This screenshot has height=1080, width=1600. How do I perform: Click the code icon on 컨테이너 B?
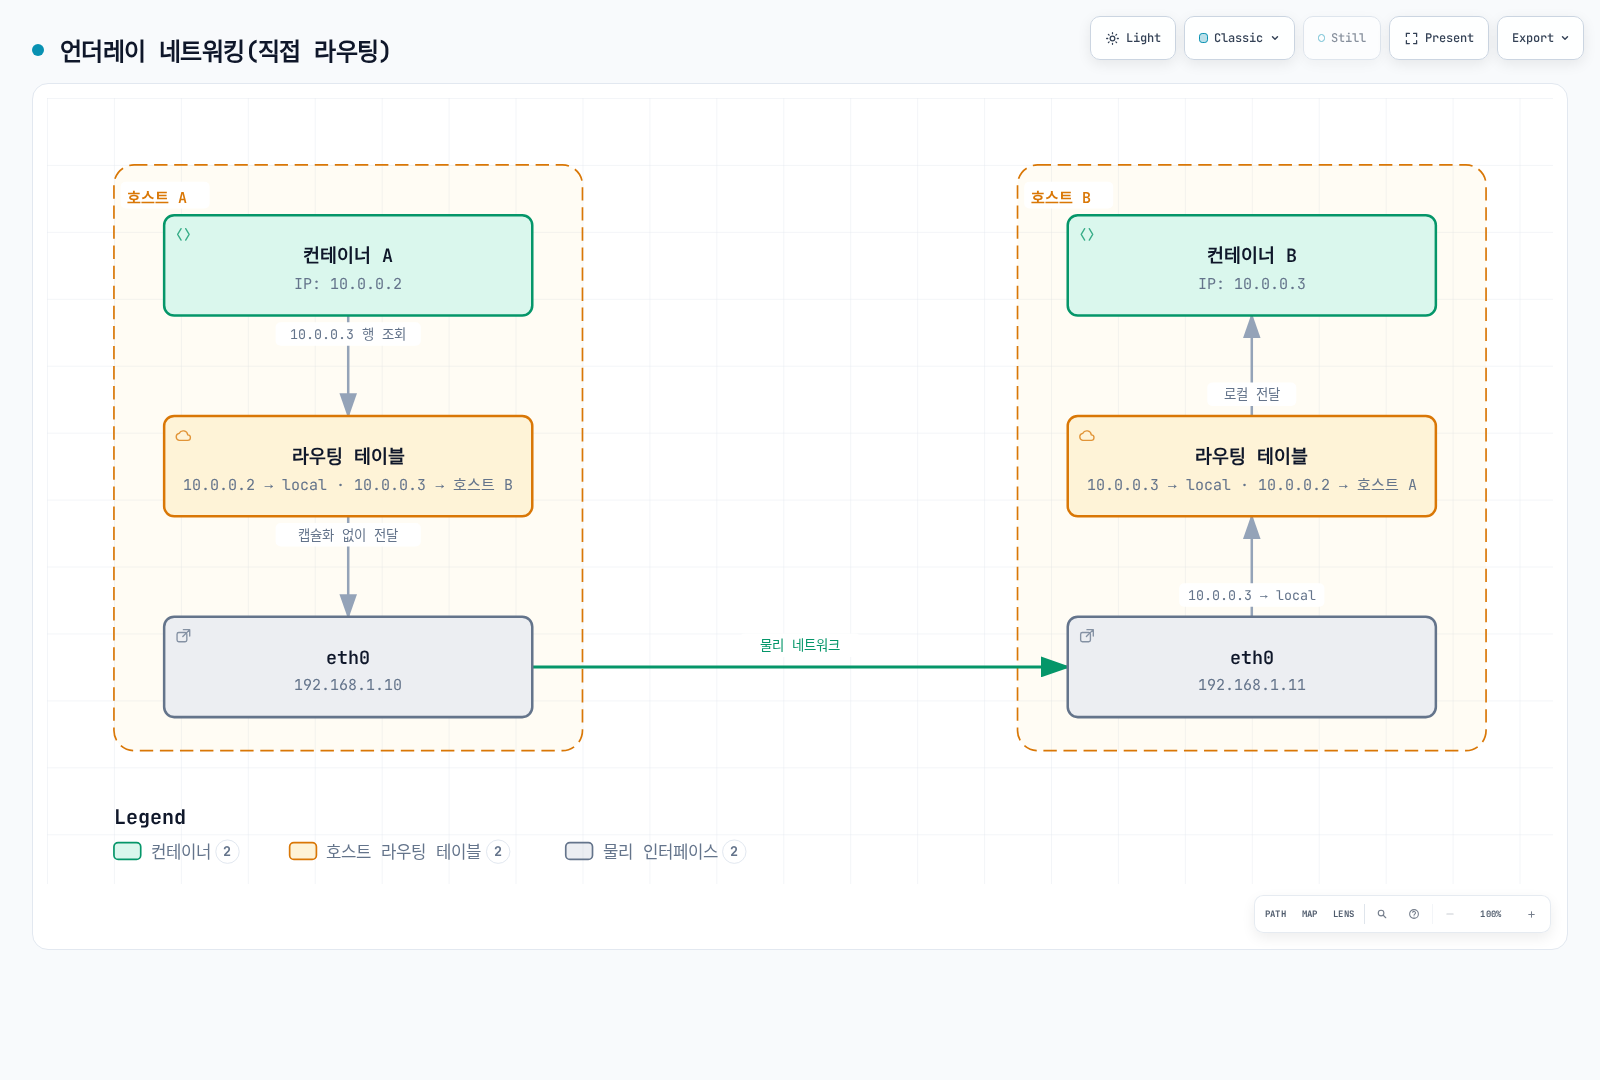tap(1087, 235)
